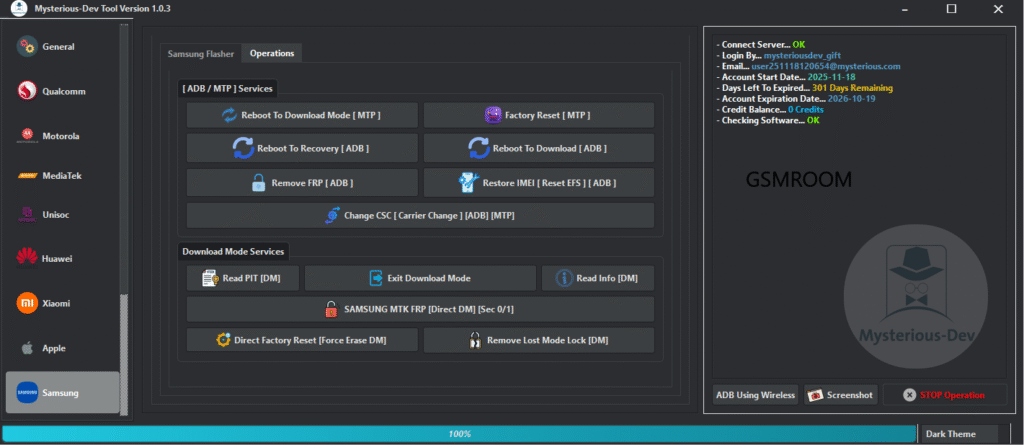This screenshot has height=445, width=1024.
Task: Open Change CSC carrier change
Action: pos(420,215)
